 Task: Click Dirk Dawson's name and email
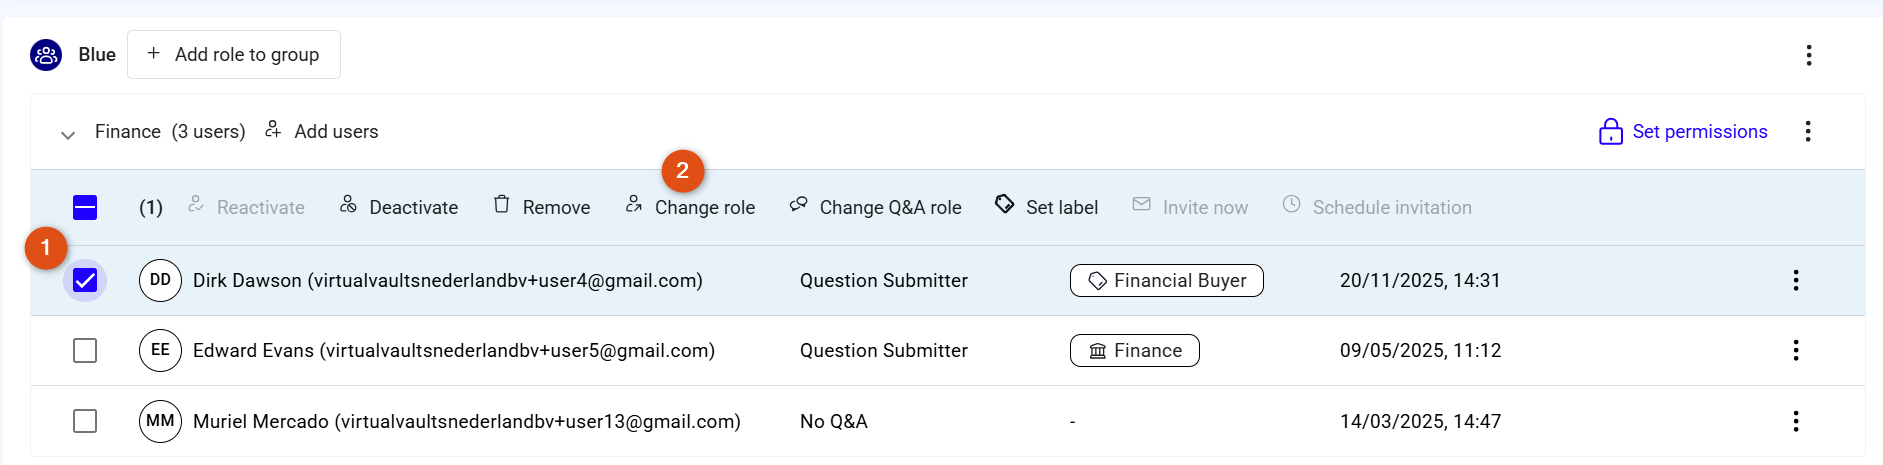click(x=448, y=281)
